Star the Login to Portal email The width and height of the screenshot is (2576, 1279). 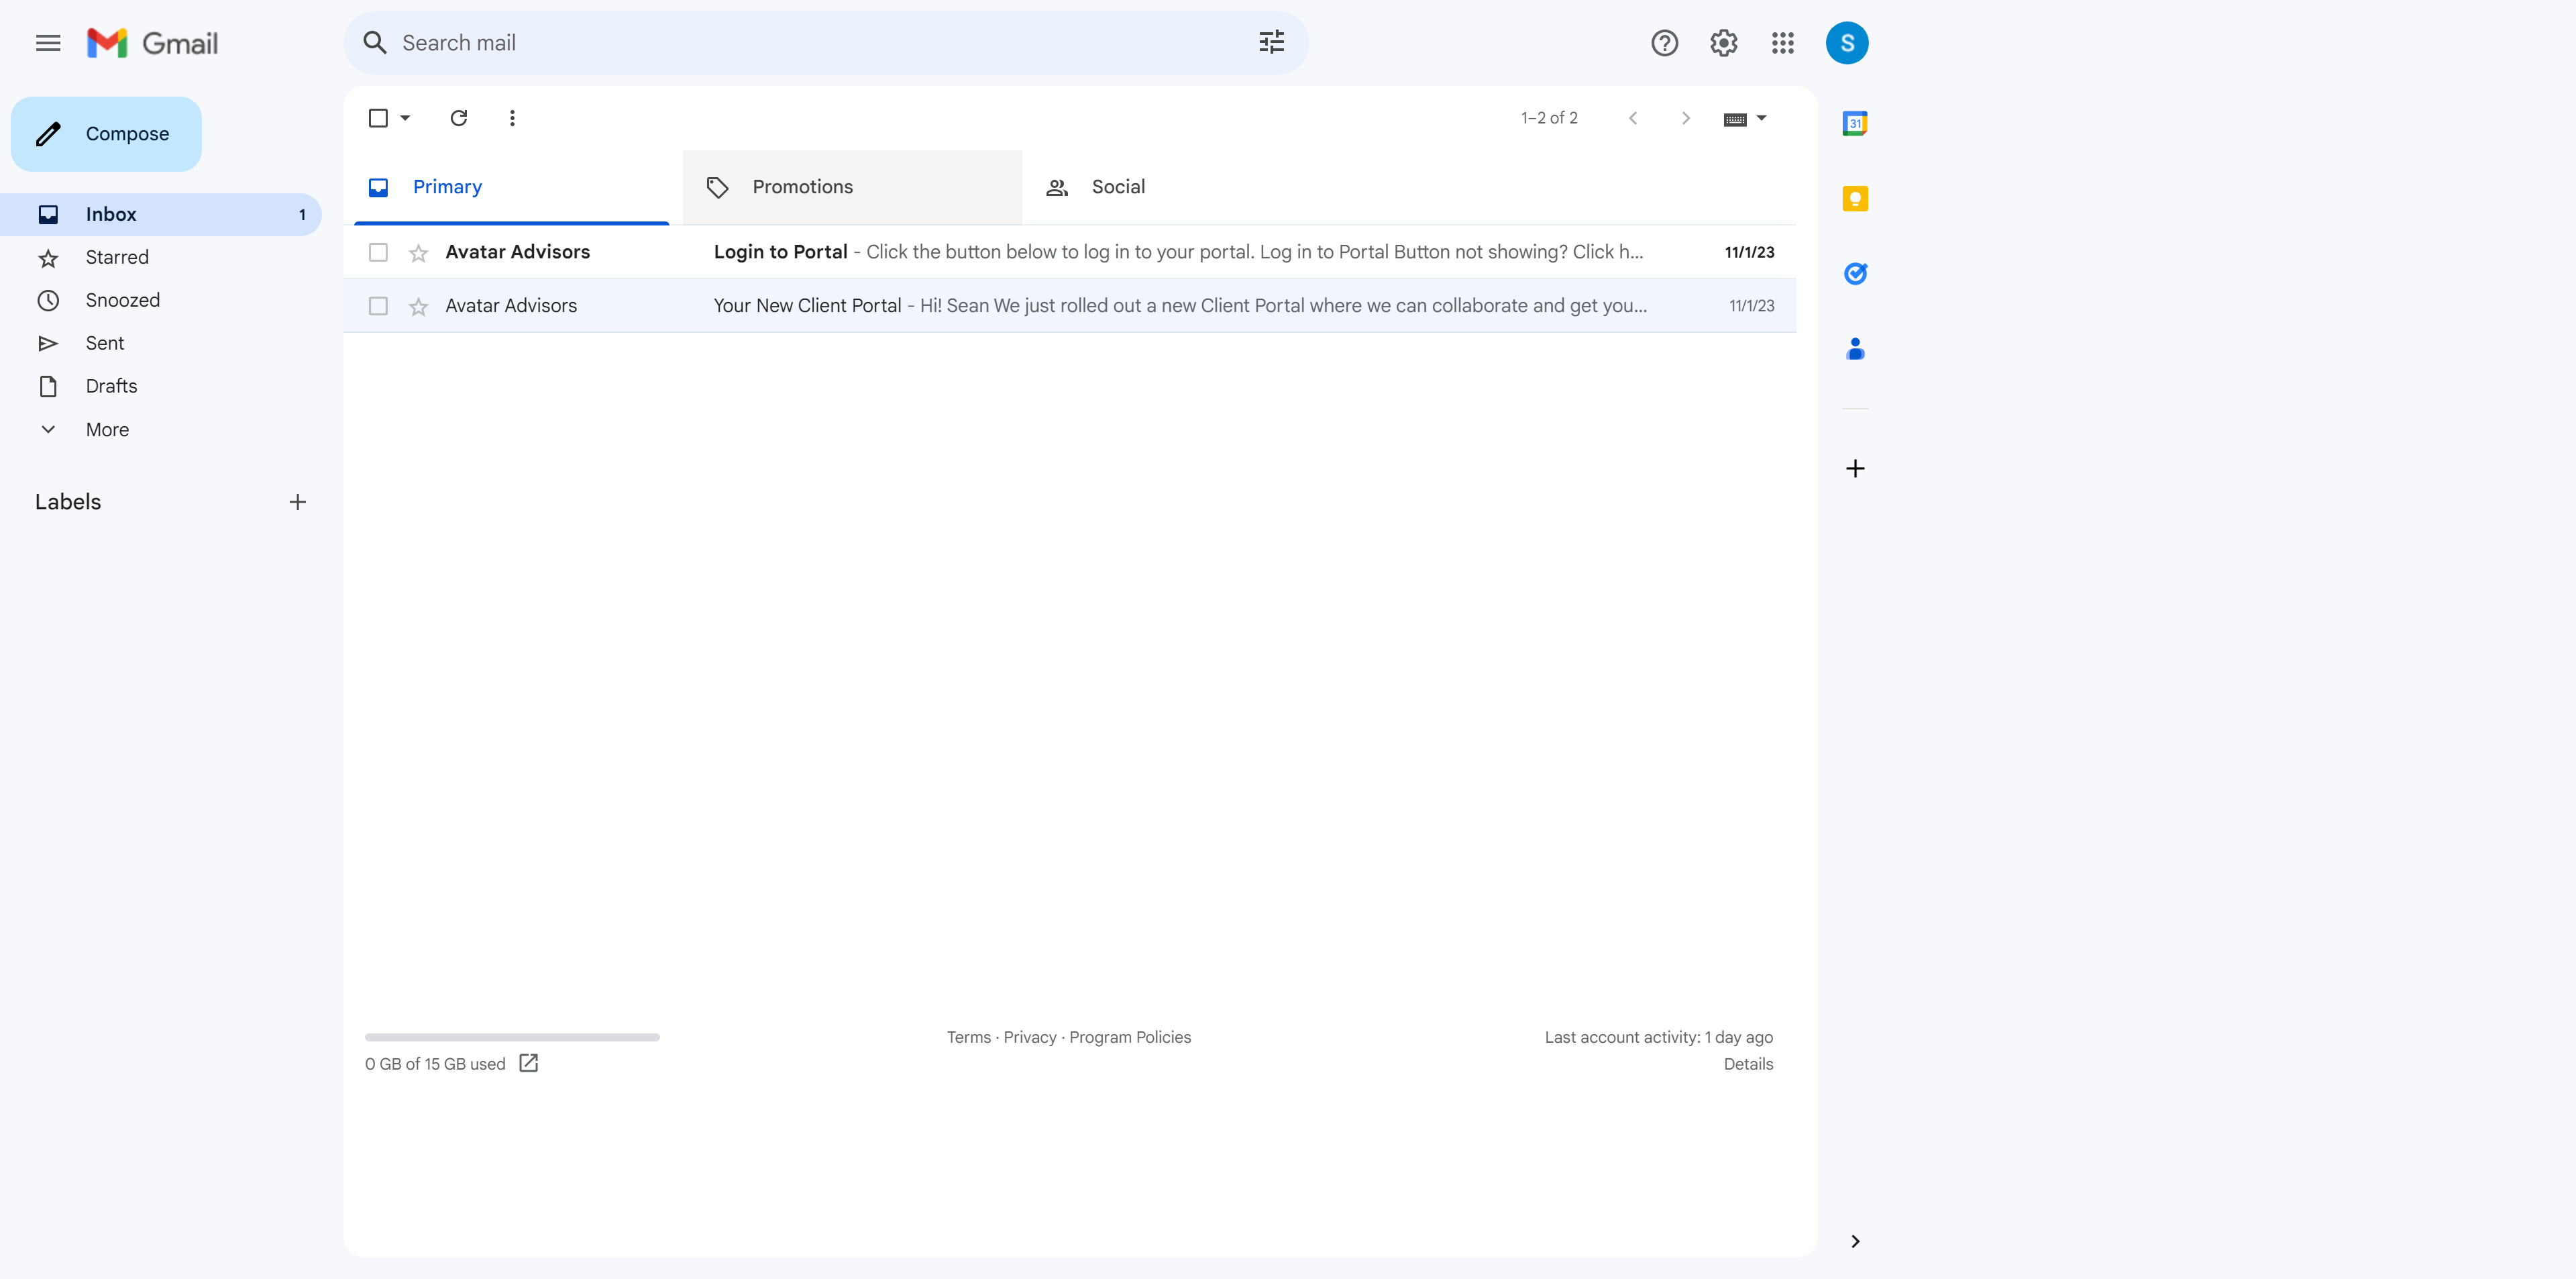tap(418, 253)
